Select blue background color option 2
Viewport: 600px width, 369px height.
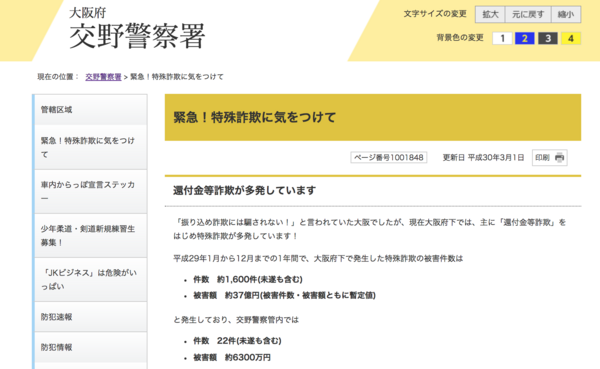525,38
